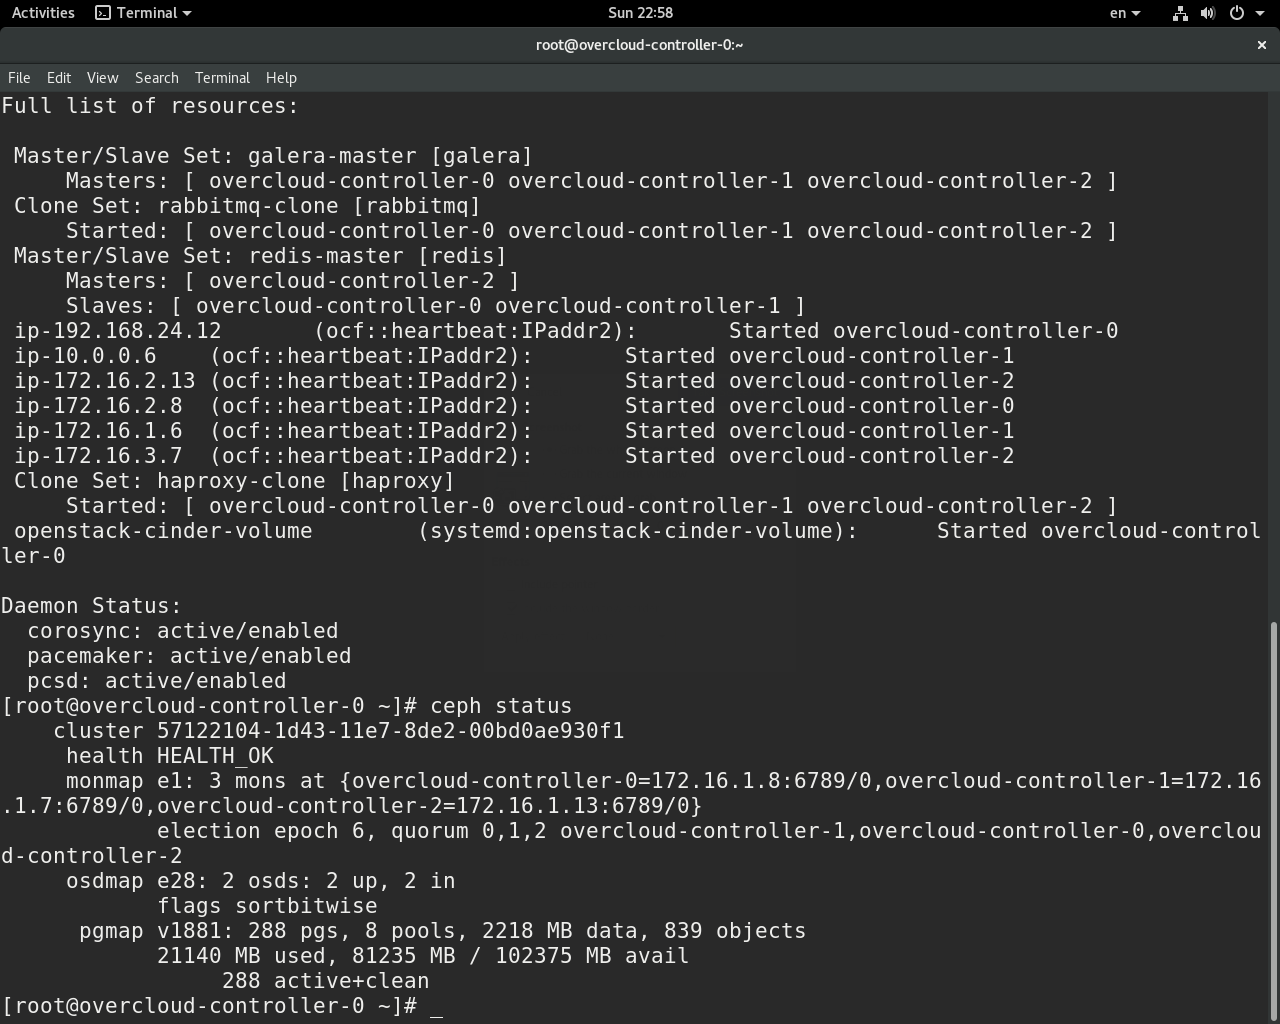Open the volume speaker icon in top bar

[x=1208, y=13]
